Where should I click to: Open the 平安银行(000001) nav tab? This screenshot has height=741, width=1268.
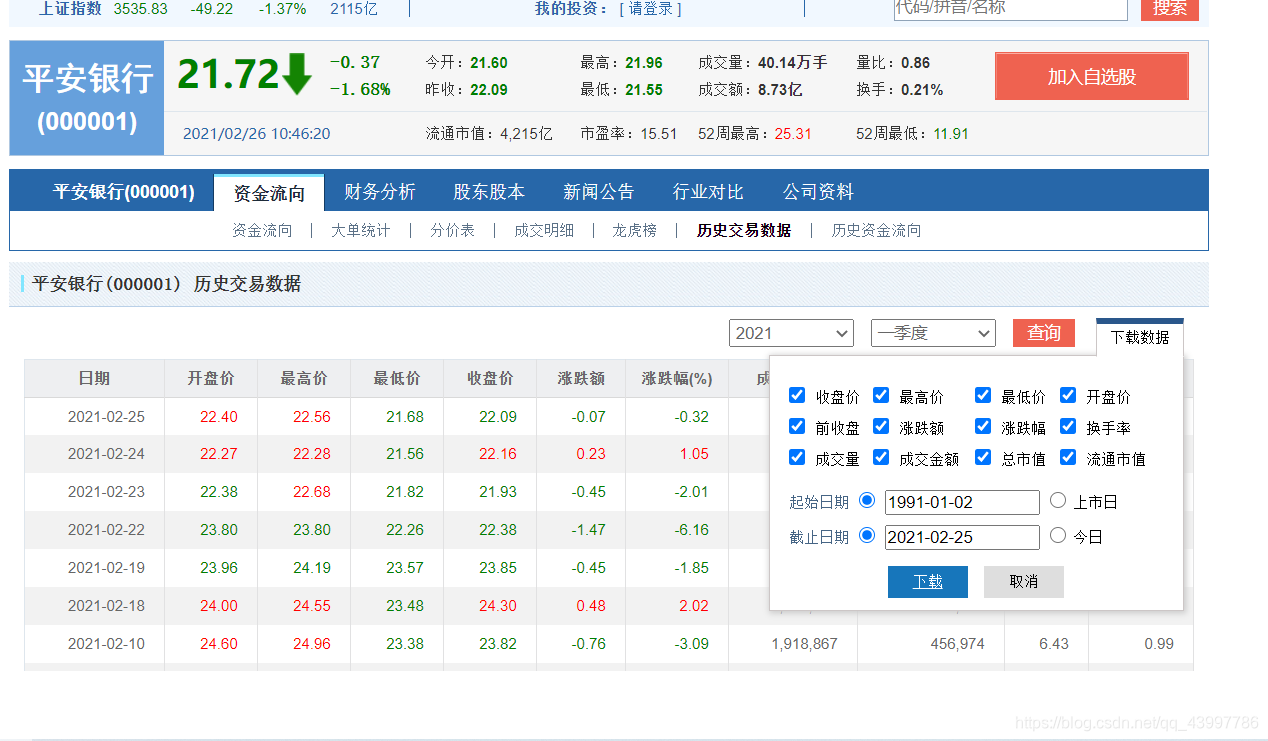pyautogui.click(x=124, y=191)
